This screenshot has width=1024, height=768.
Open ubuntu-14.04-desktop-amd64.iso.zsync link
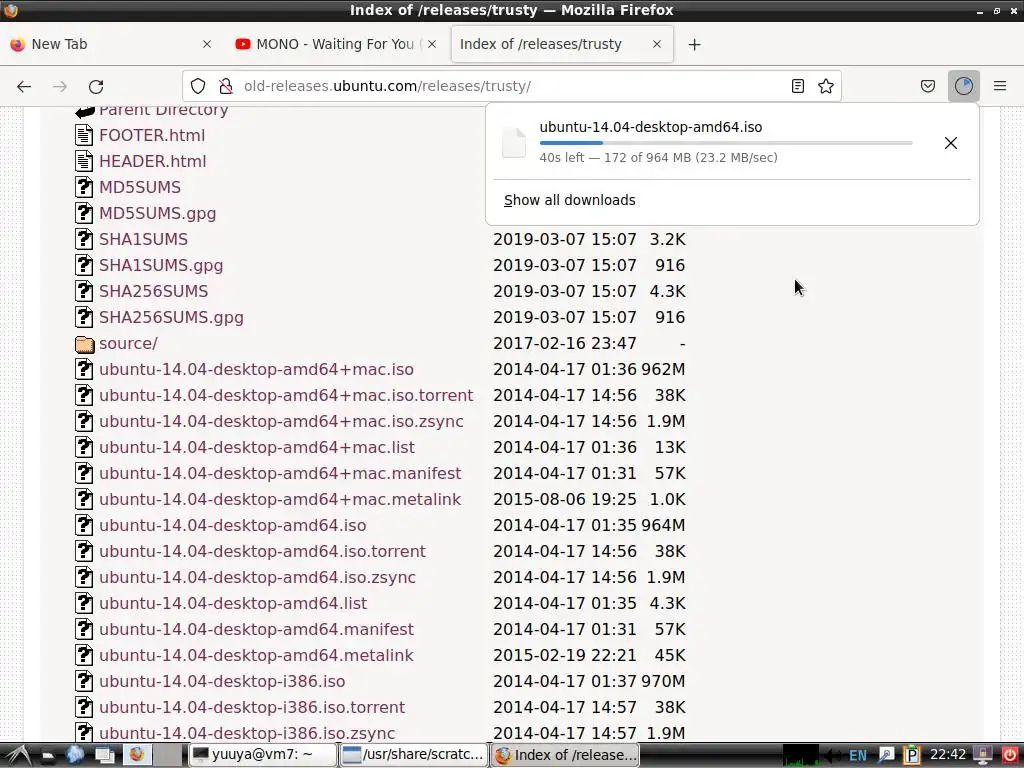coord(257,577)
